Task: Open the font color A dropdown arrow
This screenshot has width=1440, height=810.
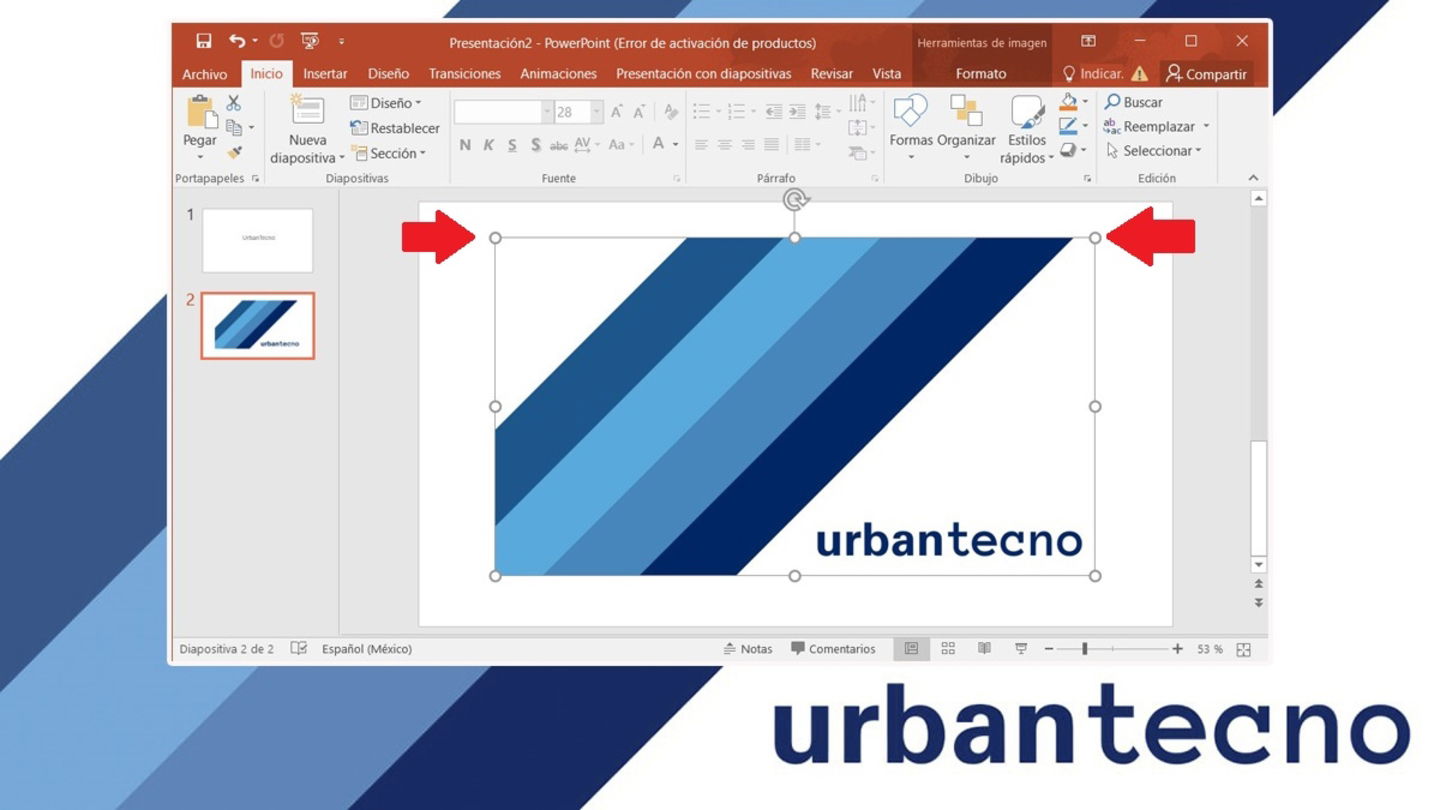Action: click(x=676, y=145)
